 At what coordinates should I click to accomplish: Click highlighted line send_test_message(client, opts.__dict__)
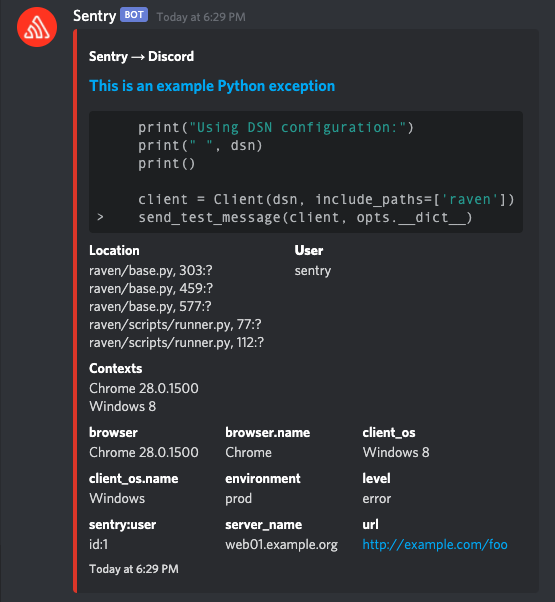(305, 218)
